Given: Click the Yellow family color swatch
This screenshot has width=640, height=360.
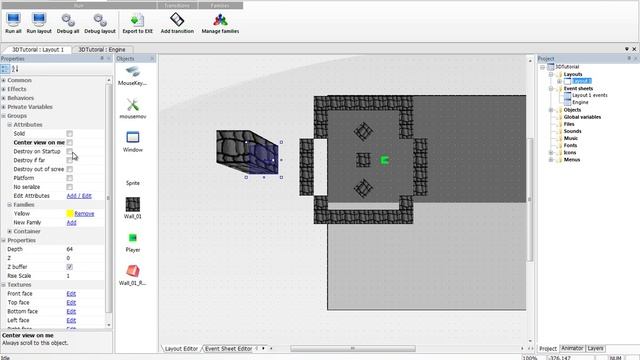Looking at the screenshot, I should point(70,213).
